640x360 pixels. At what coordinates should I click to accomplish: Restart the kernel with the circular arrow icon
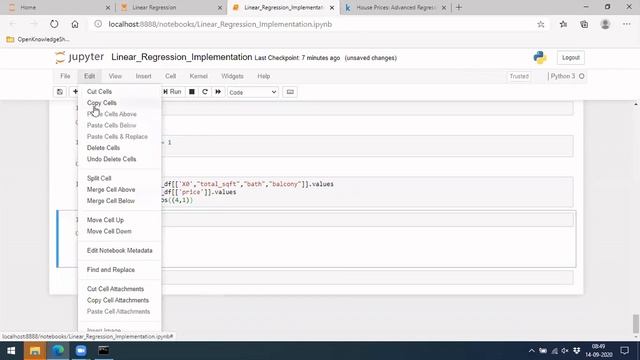click(205, 92)
